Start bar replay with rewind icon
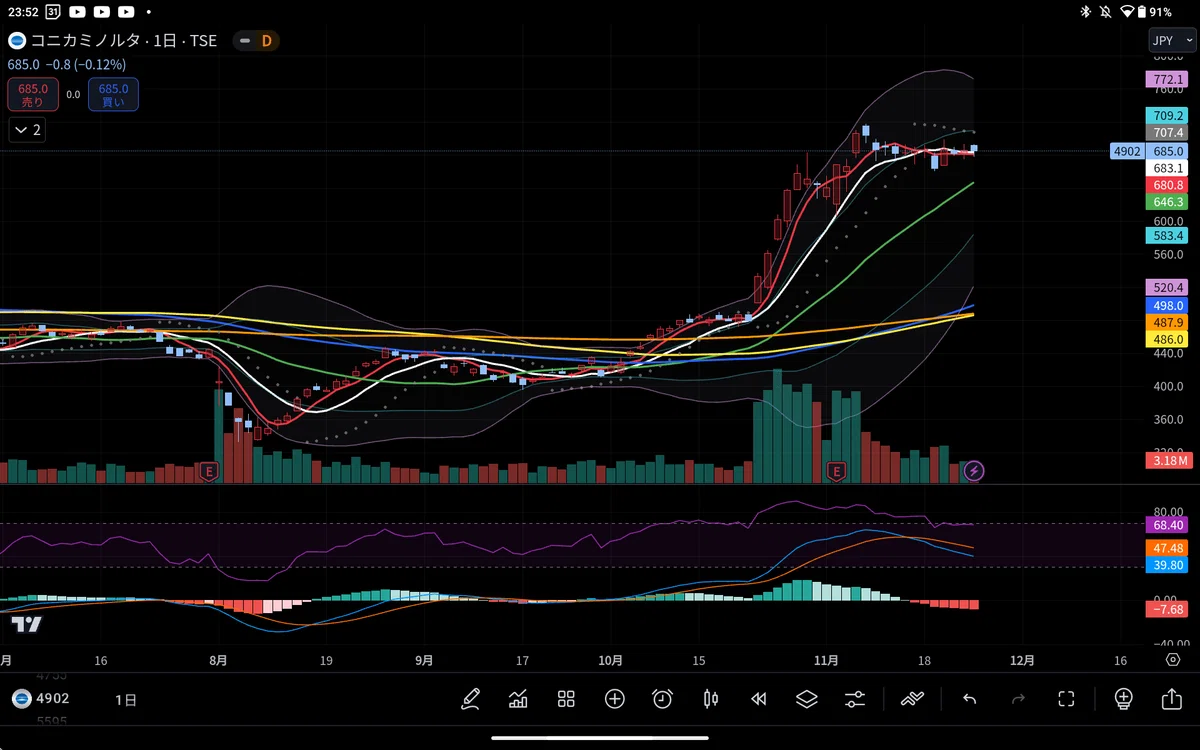The height and width of the screenshot is (750, 1200). click(758, 699)
